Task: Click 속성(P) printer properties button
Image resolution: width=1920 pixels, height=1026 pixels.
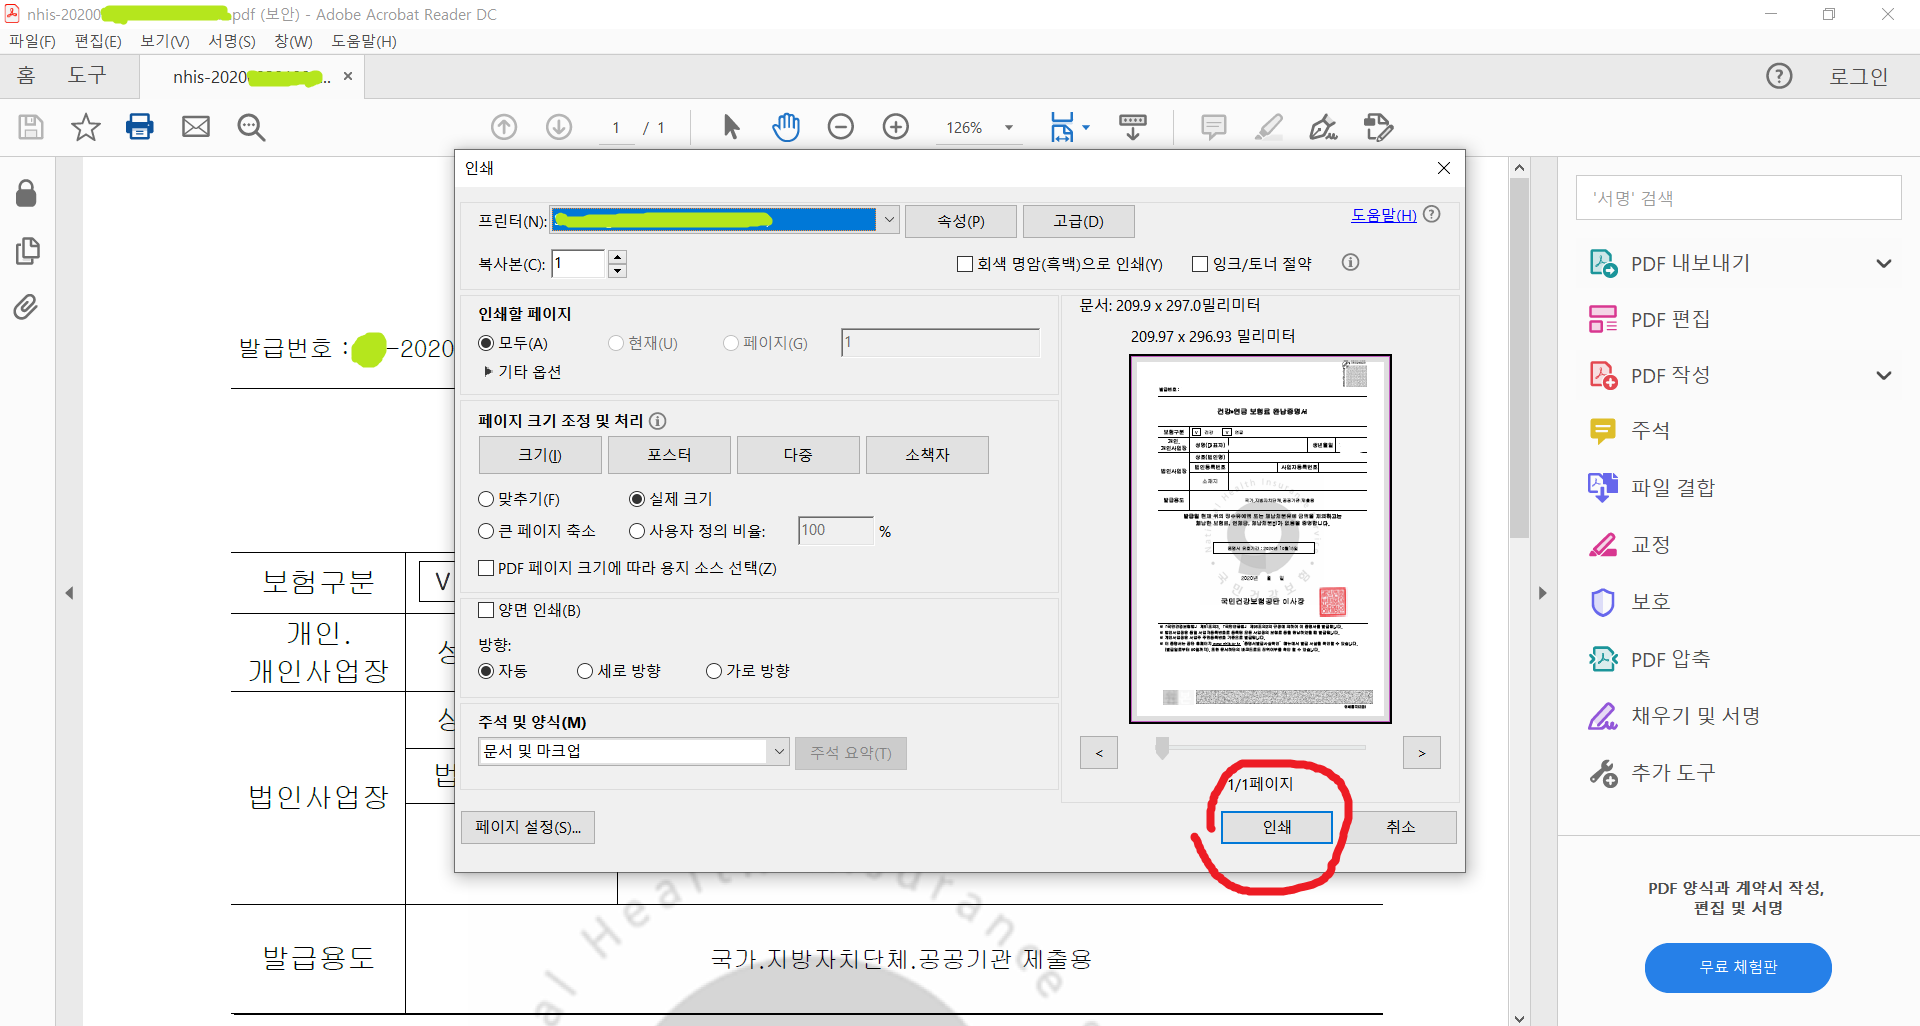Action: click(x=961, y=221)
